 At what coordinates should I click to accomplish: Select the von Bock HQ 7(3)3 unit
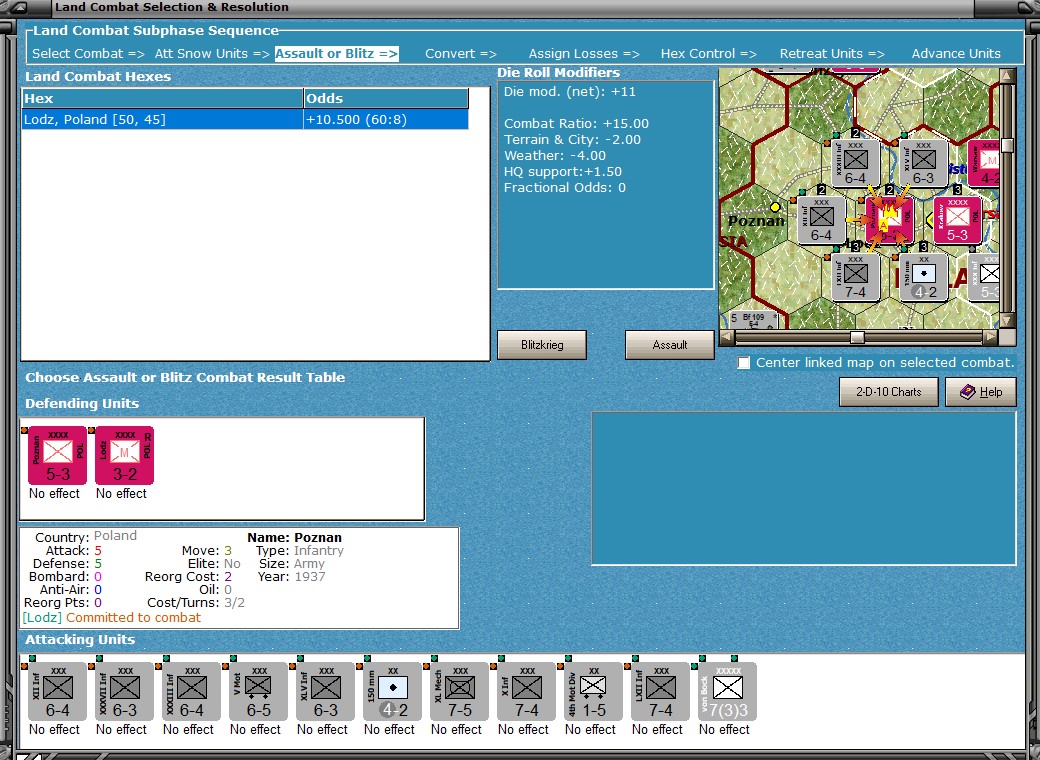(728, 691)
